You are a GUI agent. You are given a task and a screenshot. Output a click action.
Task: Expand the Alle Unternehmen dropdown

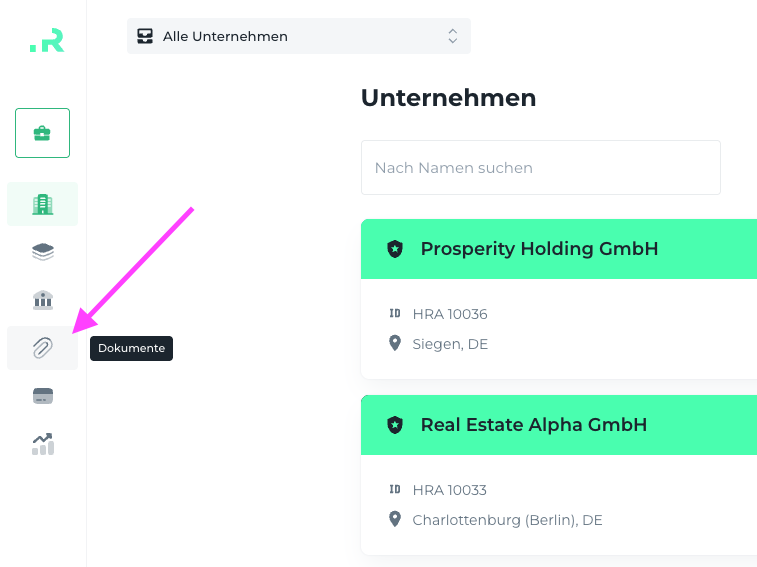298,36
